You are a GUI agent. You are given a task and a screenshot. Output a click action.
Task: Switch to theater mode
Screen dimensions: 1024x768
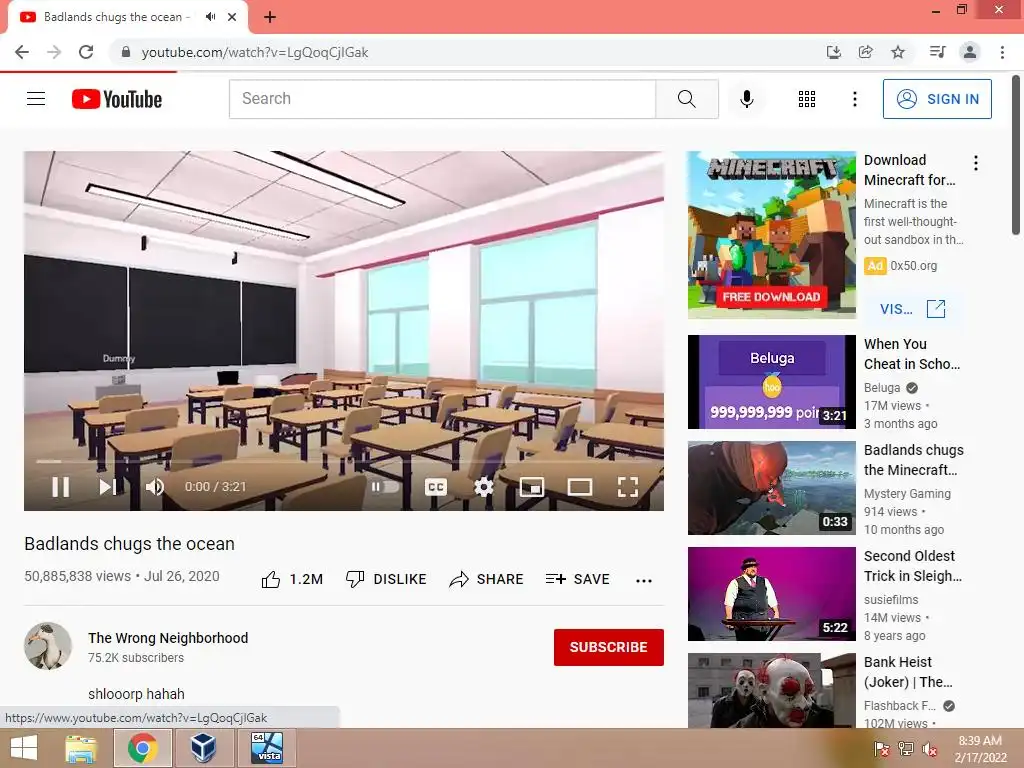(580, 487)
